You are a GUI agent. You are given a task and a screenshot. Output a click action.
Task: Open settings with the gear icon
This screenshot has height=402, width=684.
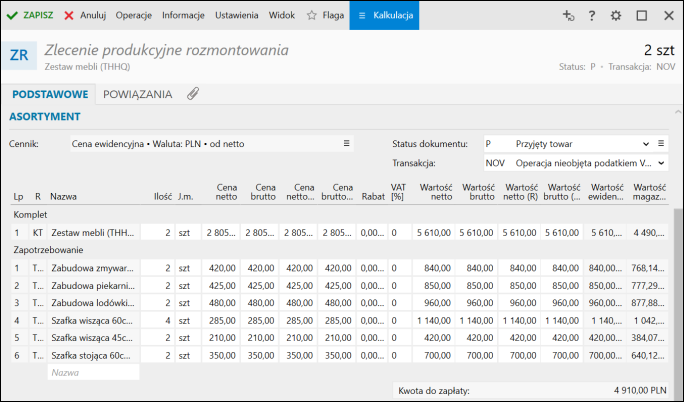pyautogui.click(x=616, y=16)
